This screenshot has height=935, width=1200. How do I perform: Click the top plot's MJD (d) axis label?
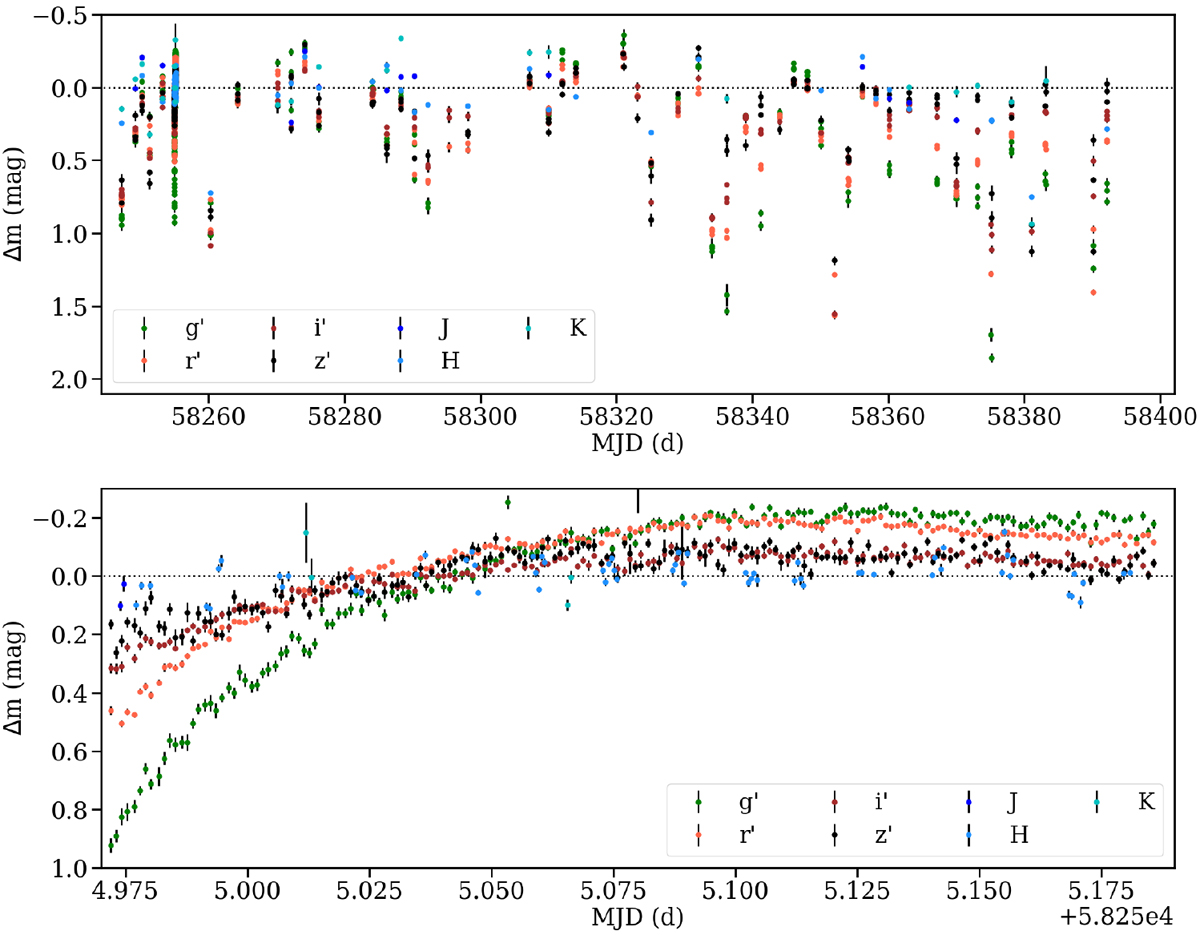(636, 440)
